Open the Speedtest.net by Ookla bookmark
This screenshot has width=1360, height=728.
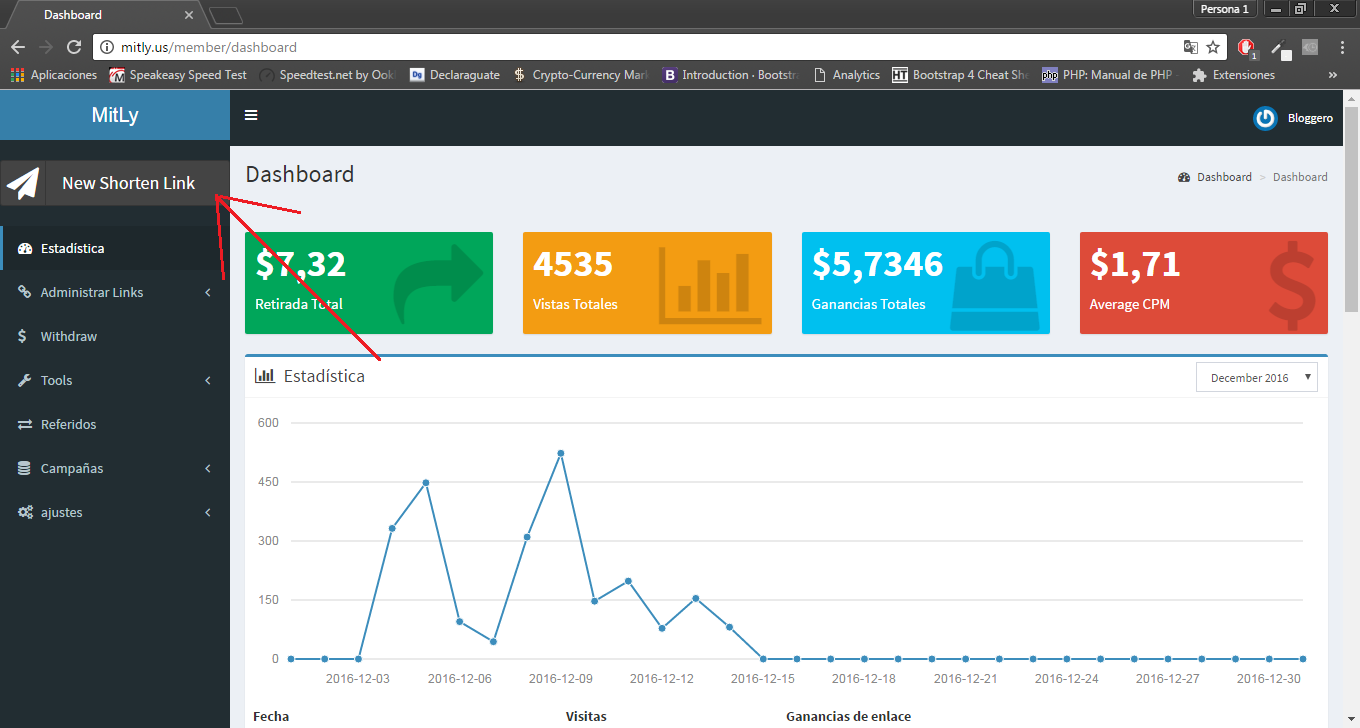[328, 75]
